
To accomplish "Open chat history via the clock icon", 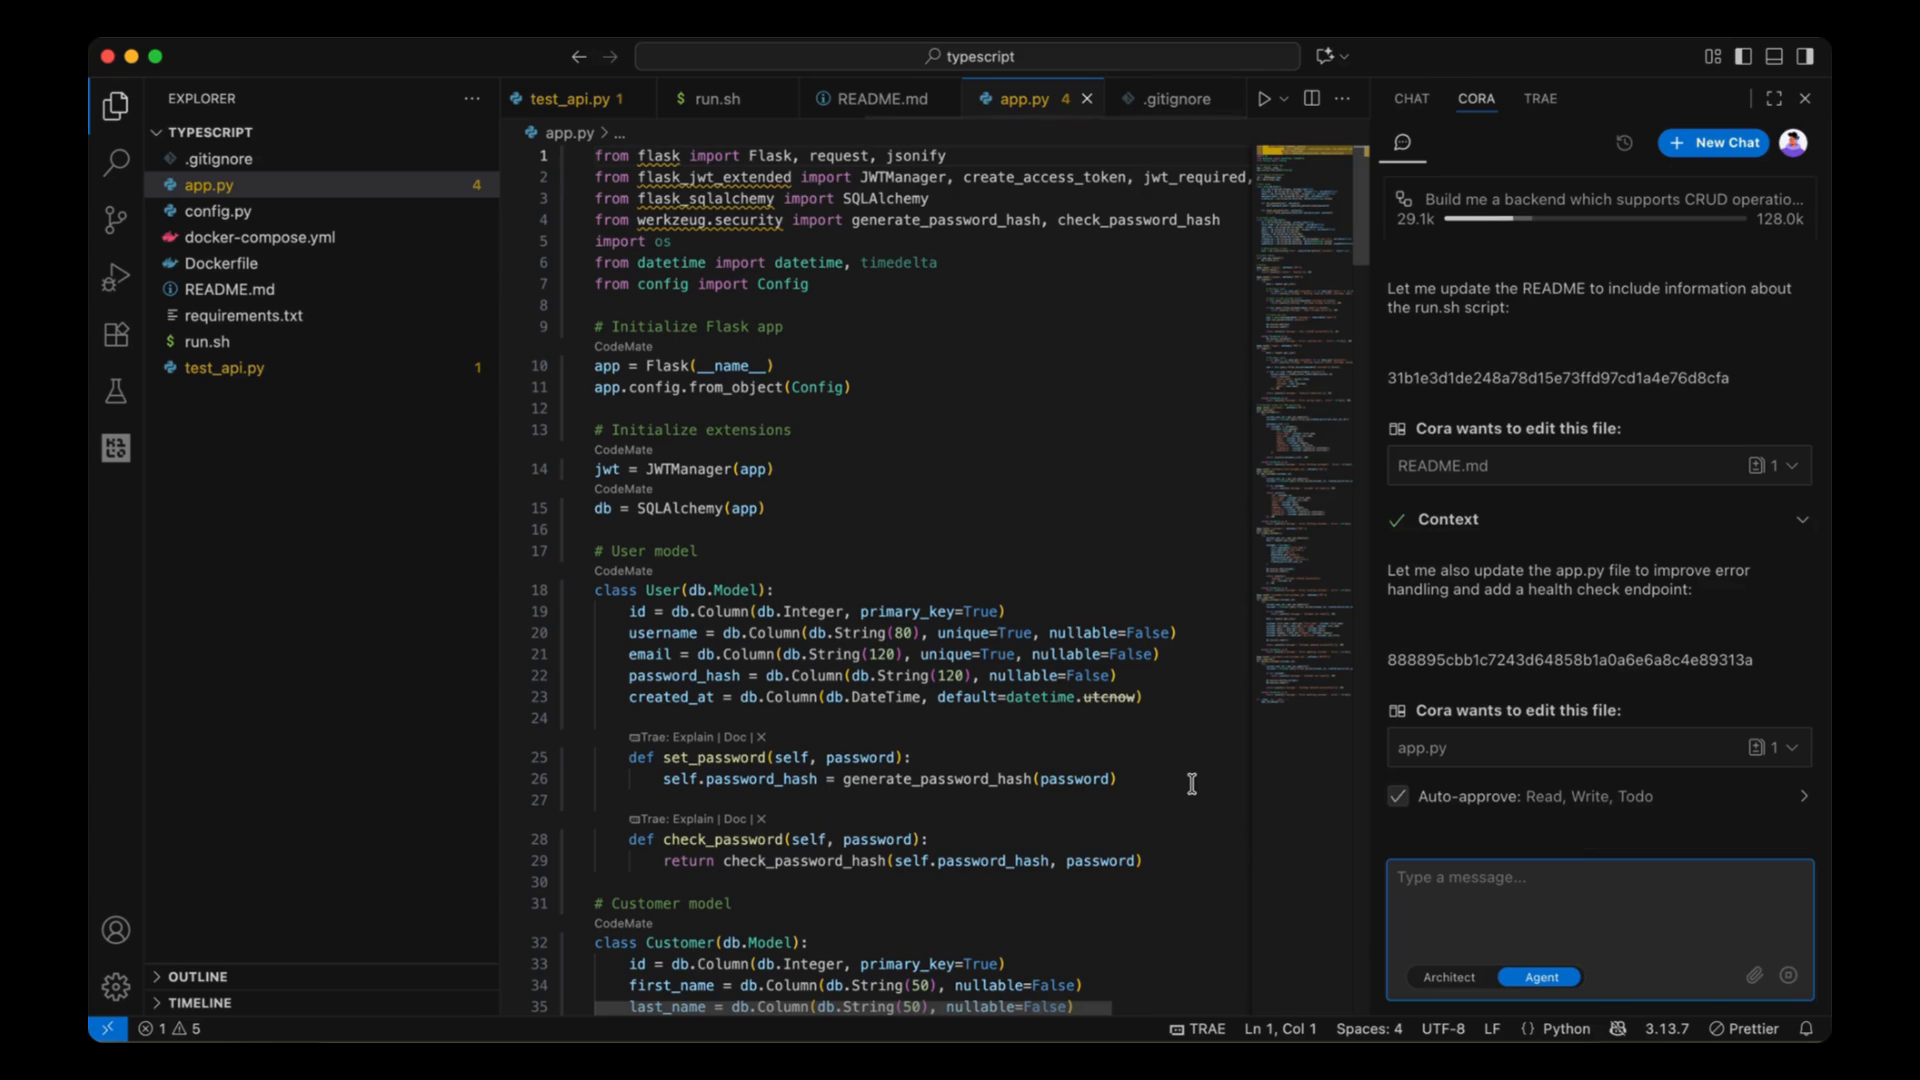I will [1624, 143].
